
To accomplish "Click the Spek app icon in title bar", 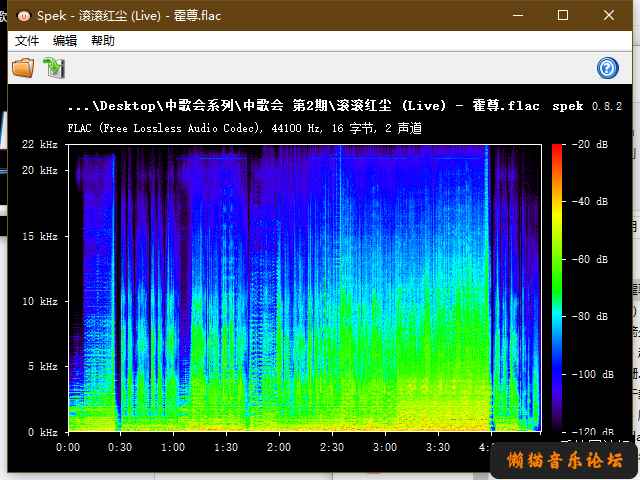I will [x=21, y=15].
